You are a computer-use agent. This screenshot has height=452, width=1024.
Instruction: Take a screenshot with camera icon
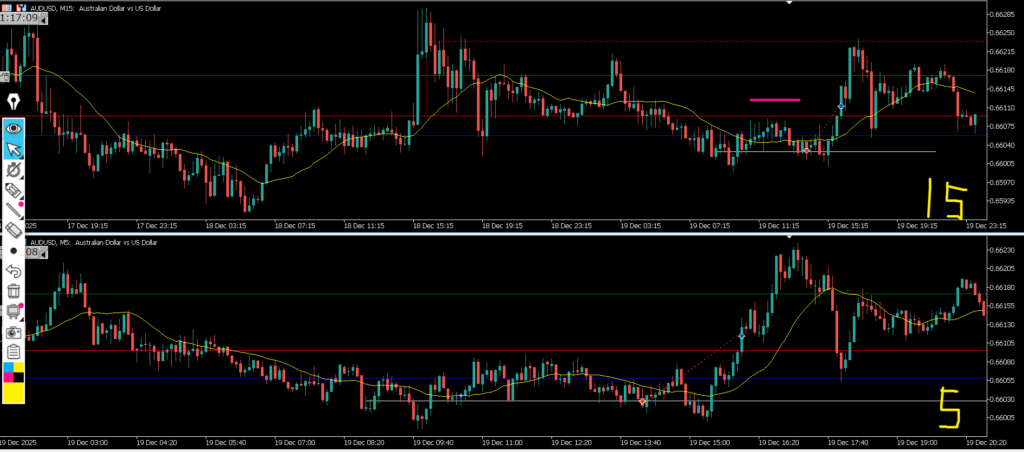click(14, 331)
